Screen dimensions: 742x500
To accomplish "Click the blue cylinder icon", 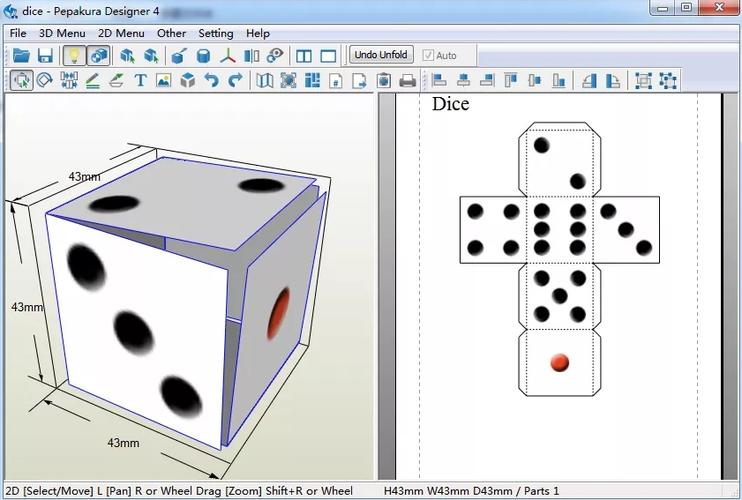I will point(203,56).
